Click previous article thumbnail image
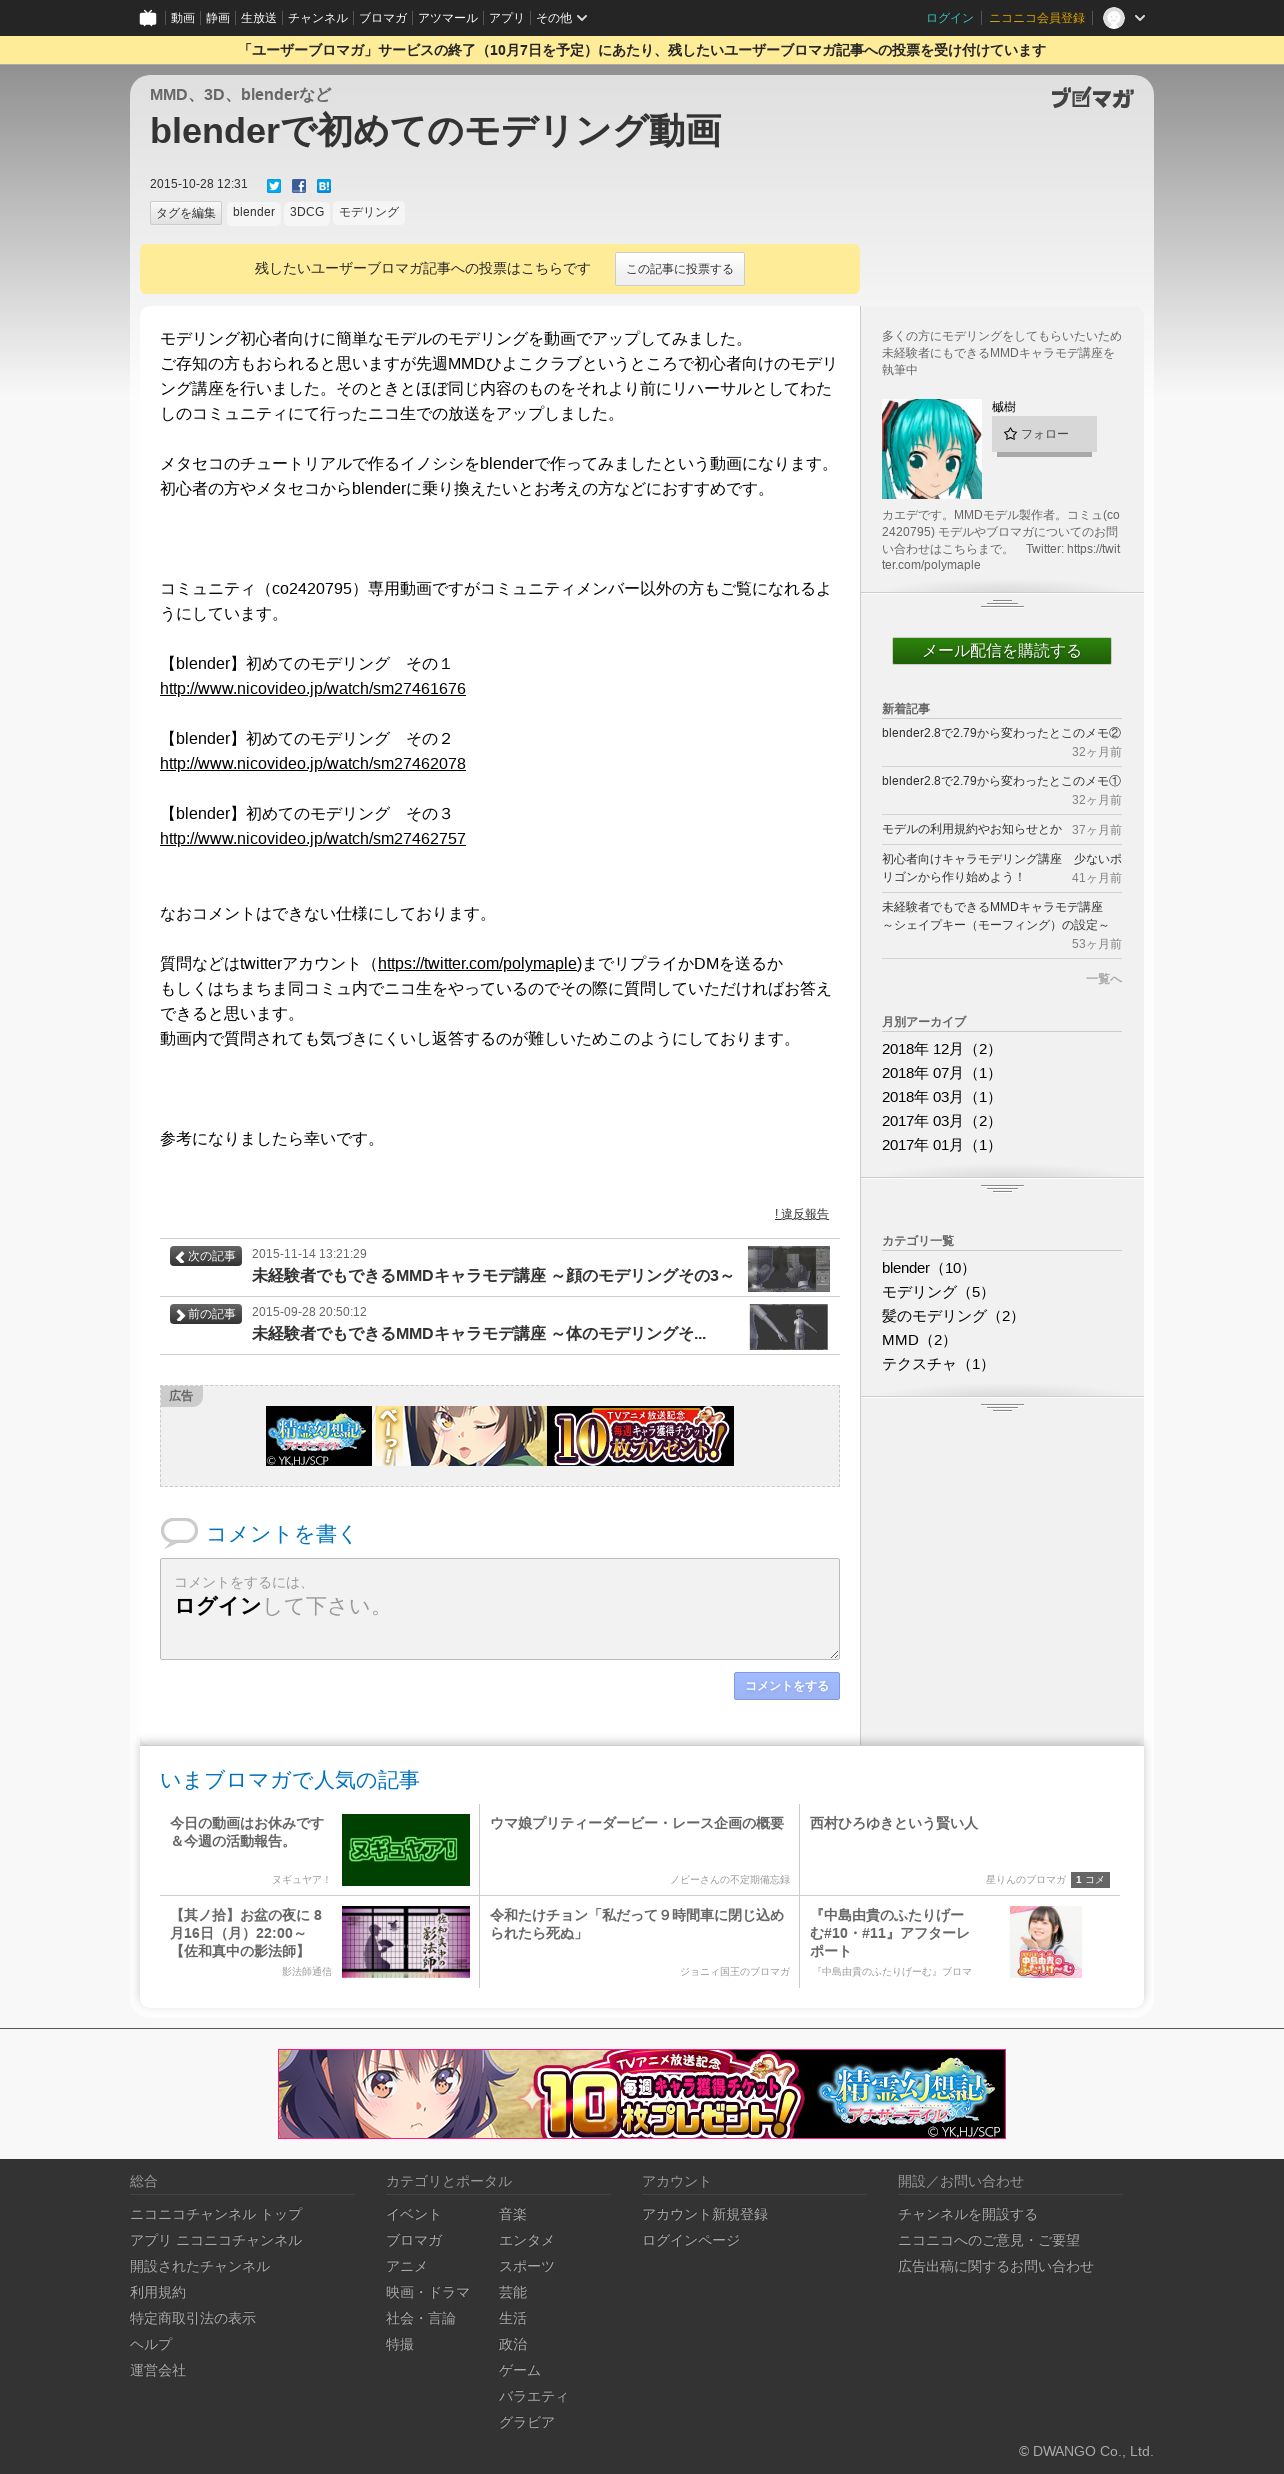This screenshot has width=1284, height=2474. pyautogui.click(x=789, y=1327)
